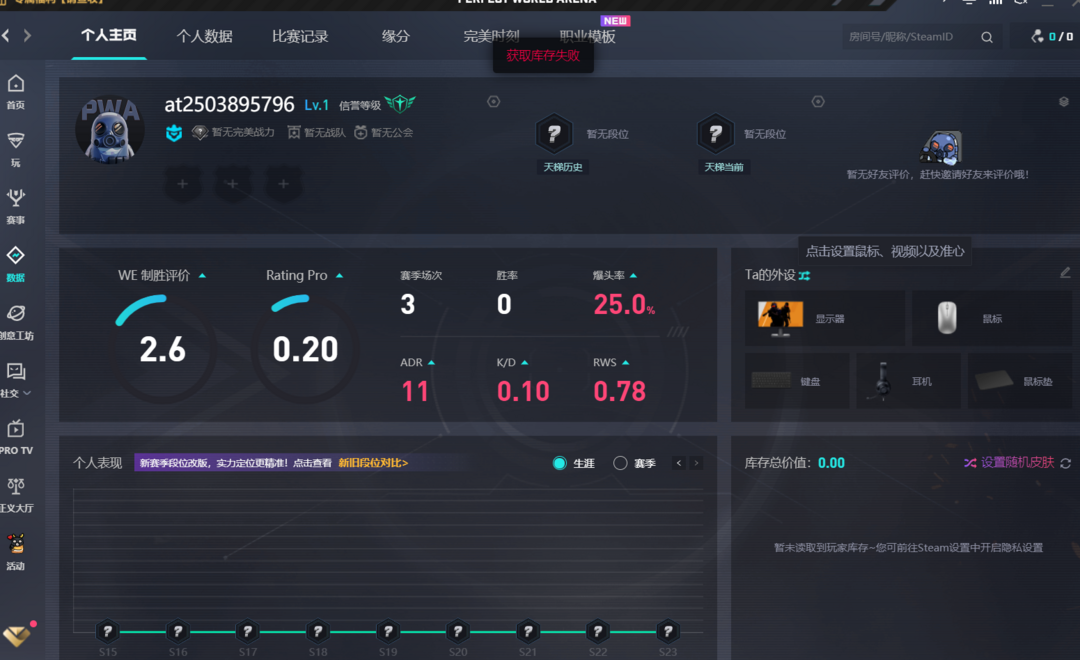Click the 活动 mascot icon in sidebar
The height and width of the screenshot is (660, 1080).
16,545
